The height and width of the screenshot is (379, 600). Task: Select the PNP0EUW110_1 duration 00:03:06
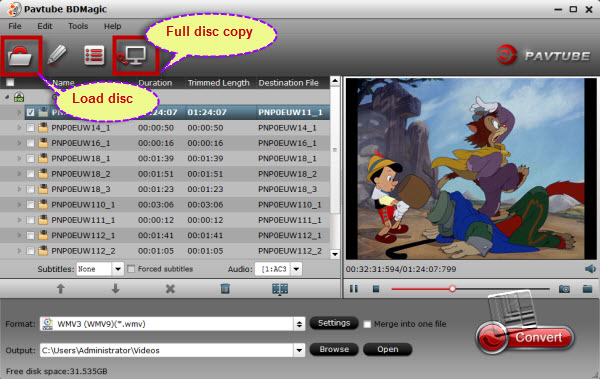pyautogui.click(x=156, y=204)
